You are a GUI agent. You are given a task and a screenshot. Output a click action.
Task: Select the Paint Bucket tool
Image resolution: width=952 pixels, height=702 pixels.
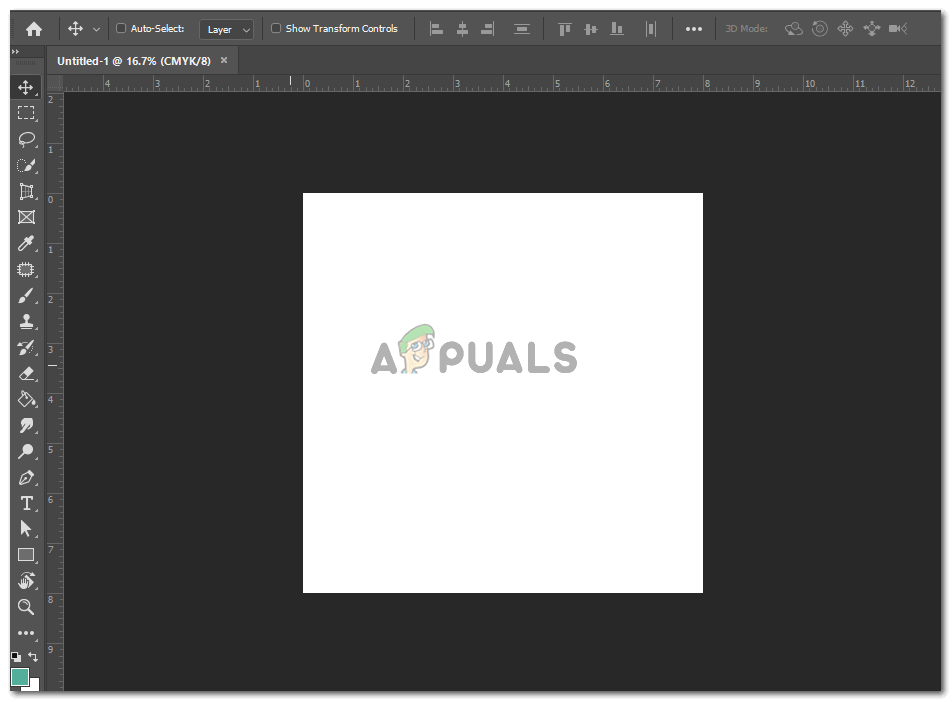point(26,399)
